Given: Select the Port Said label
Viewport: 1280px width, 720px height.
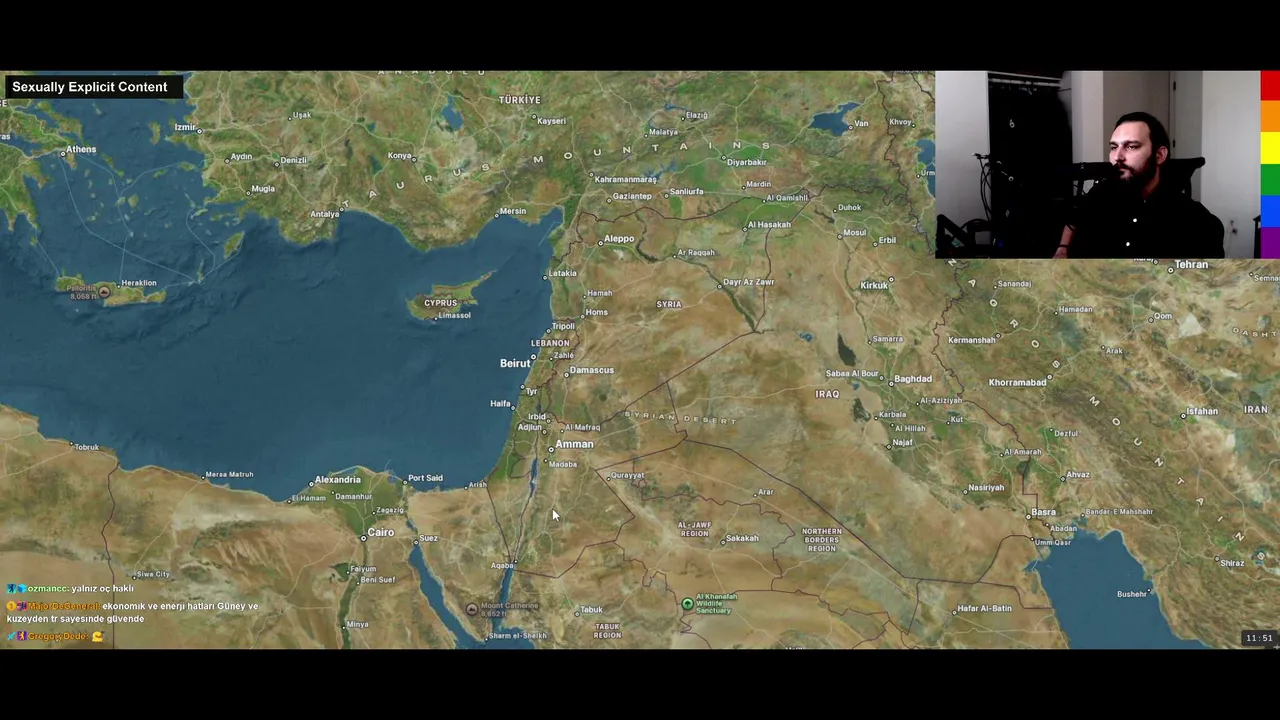Looking at the screenshot, I should click(x=426, y=478).
